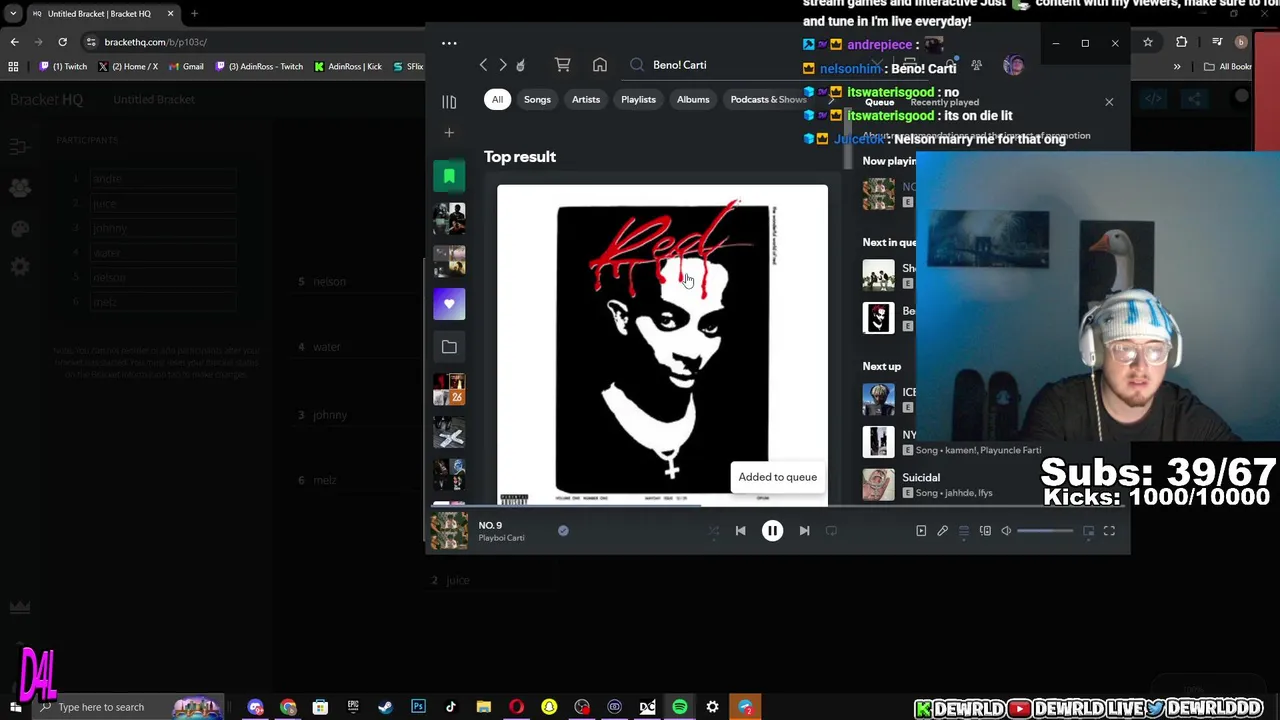Open Whole Lotta Red top result cover
Viewport: 1280px width, 720px height.
[x=662, y=345]
